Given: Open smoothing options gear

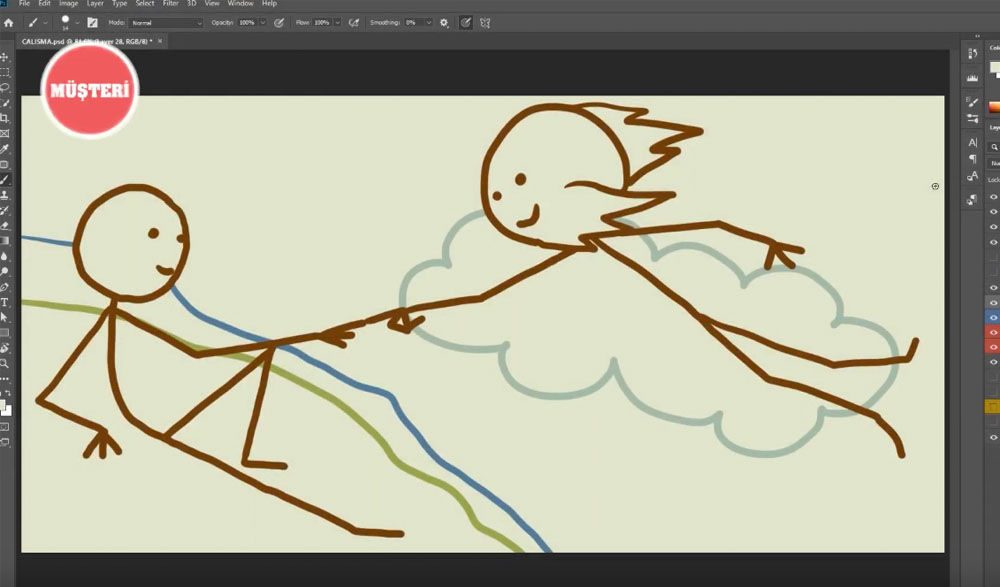Looking at the screenshot, I should (x=444, y=23).
